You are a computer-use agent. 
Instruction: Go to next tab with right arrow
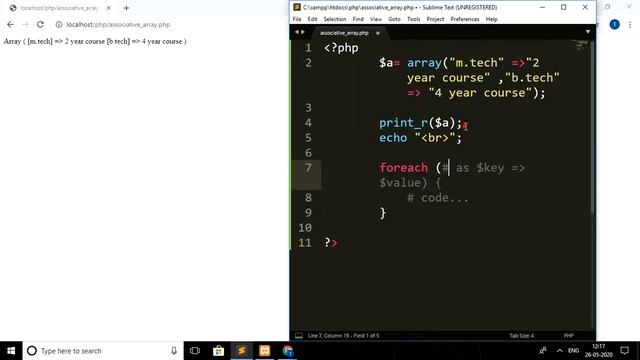(x=302, y=32)
